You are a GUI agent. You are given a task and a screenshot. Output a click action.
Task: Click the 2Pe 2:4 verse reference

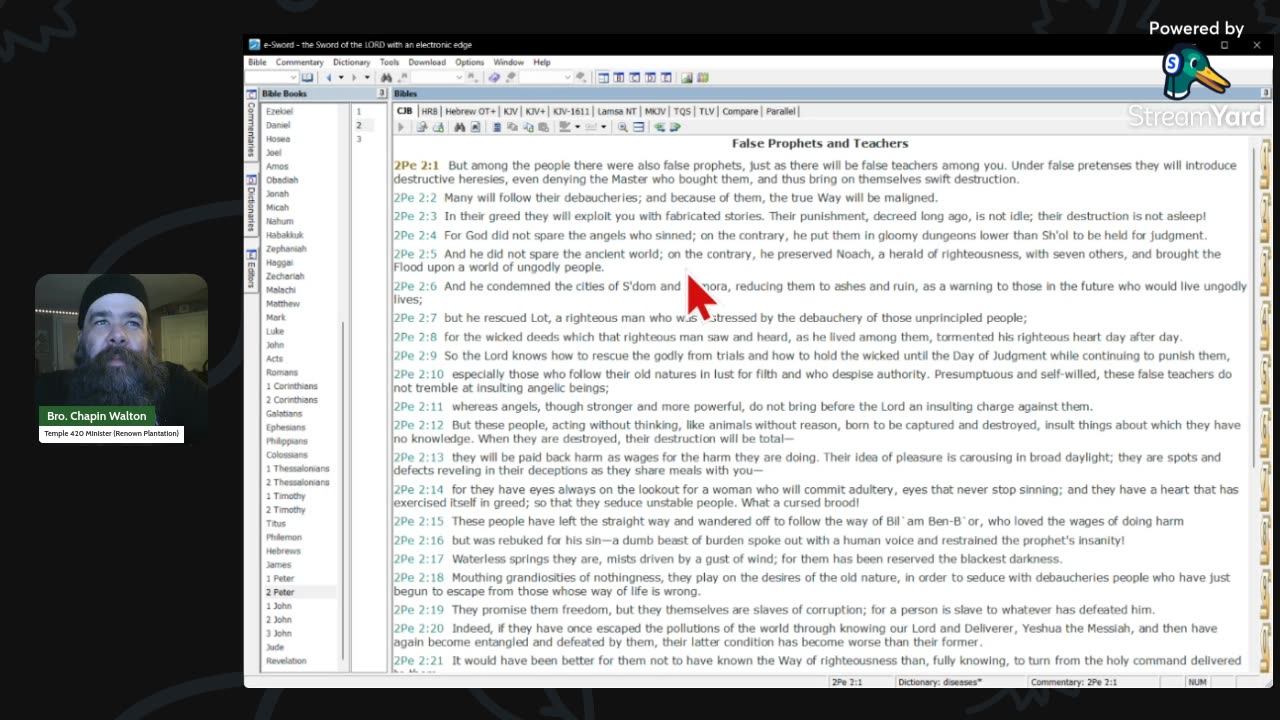(415, 236)
